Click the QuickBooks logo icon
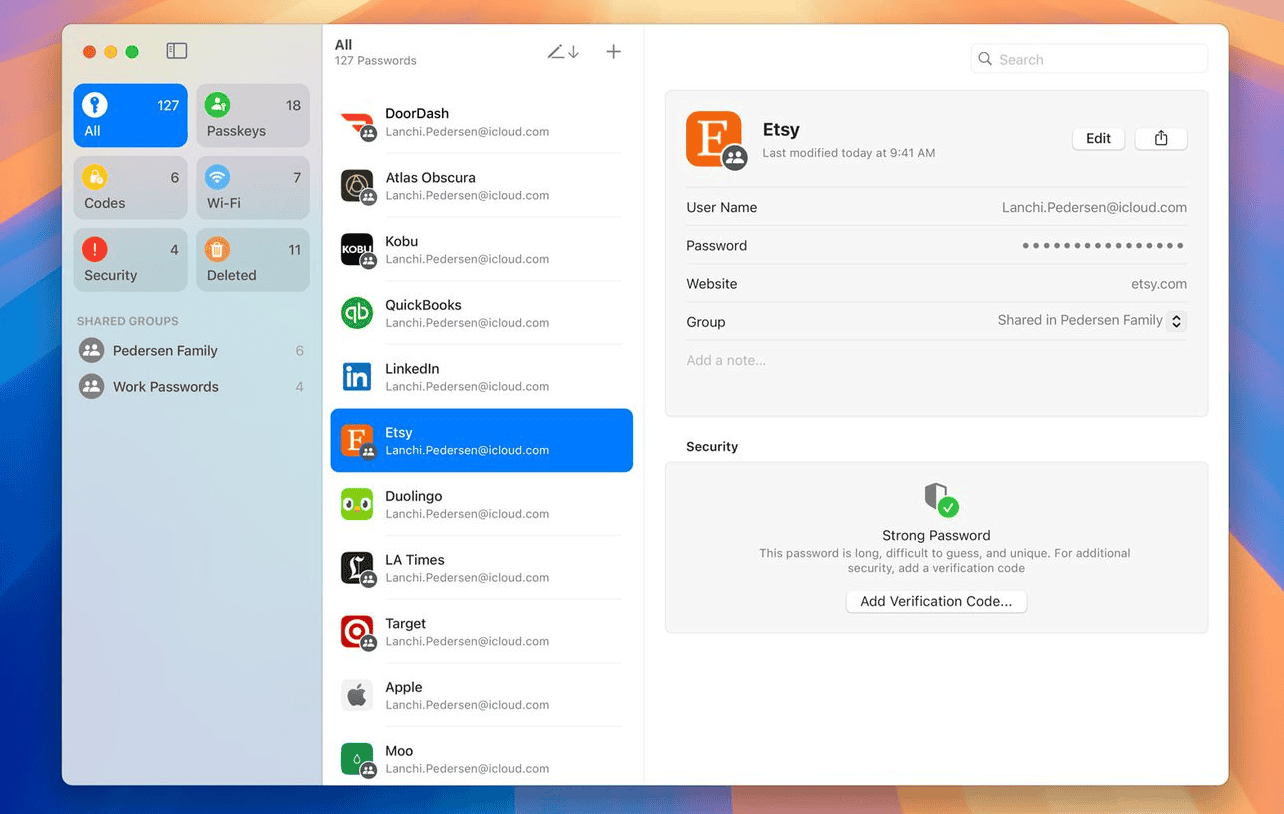 click(x=357, y=313)
